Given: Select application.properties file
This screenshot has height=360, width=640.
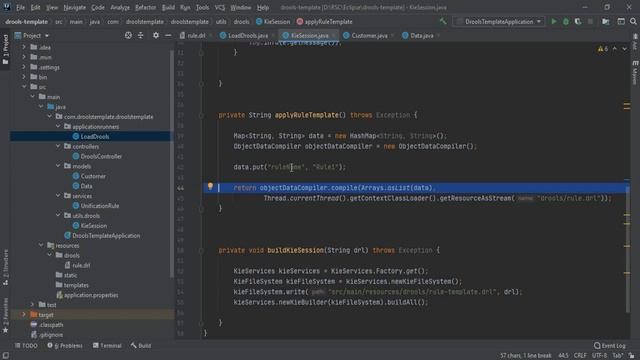Looking at the screenshot, I should tap(91, 295).
